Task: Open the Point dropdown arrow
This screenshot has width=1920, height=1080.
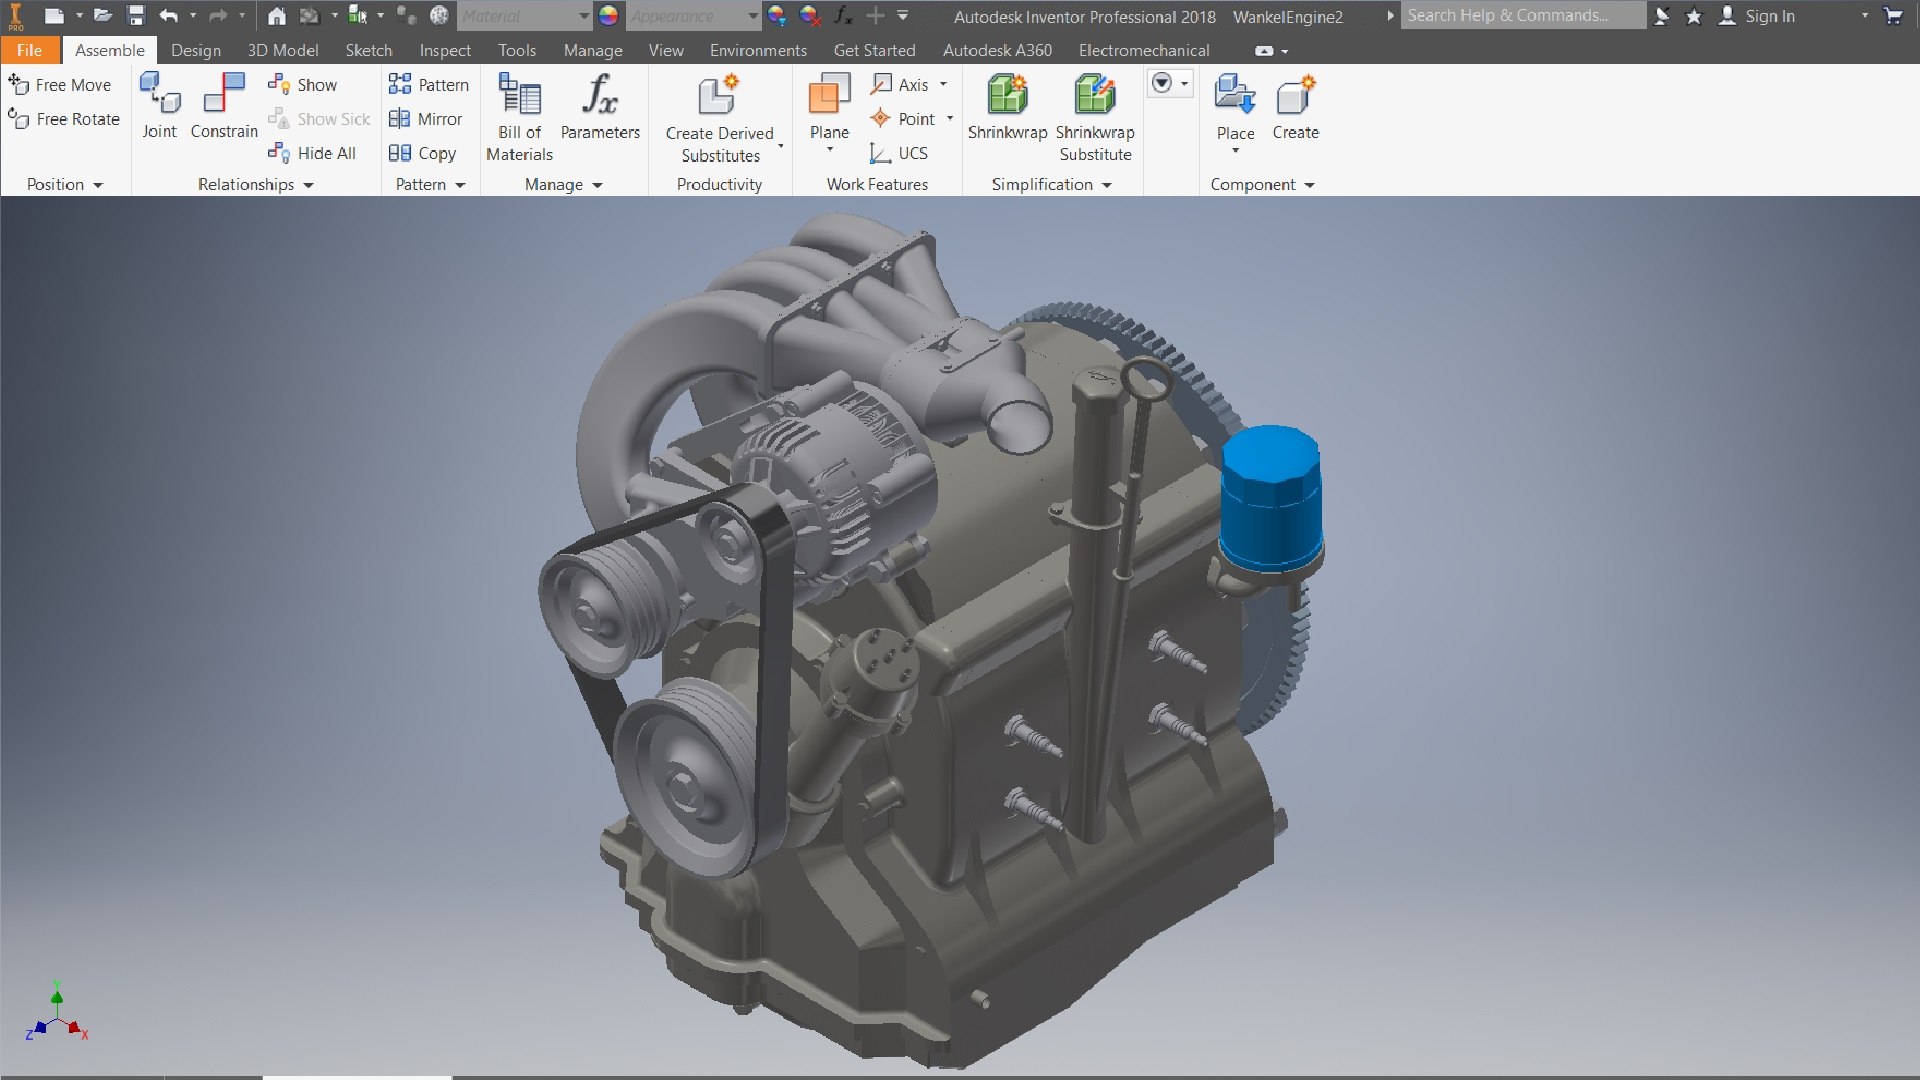Action: click(x=950, y=119)
